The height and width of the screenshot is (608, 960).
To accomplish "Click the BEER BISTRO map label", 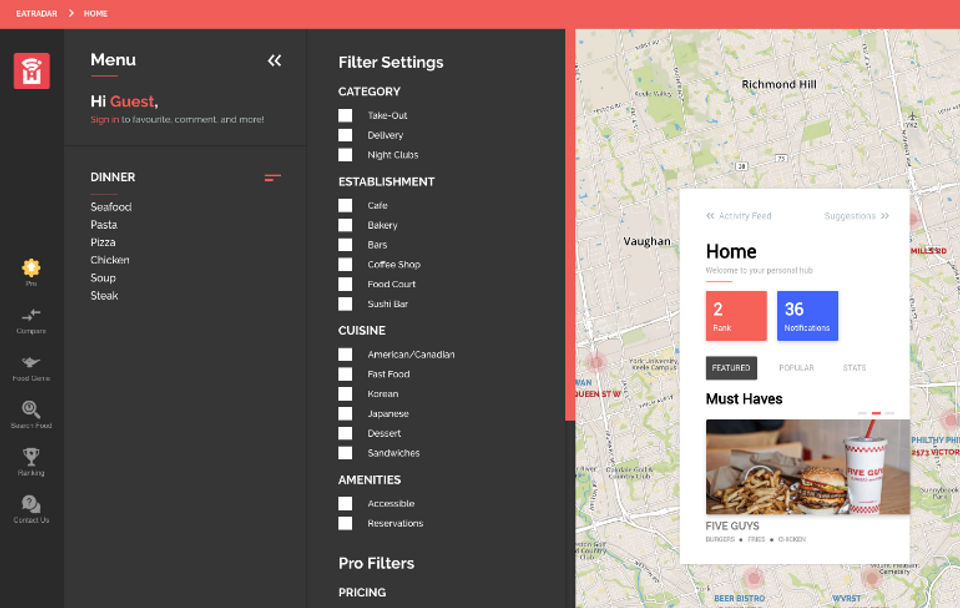I will [x=739, y=598].
